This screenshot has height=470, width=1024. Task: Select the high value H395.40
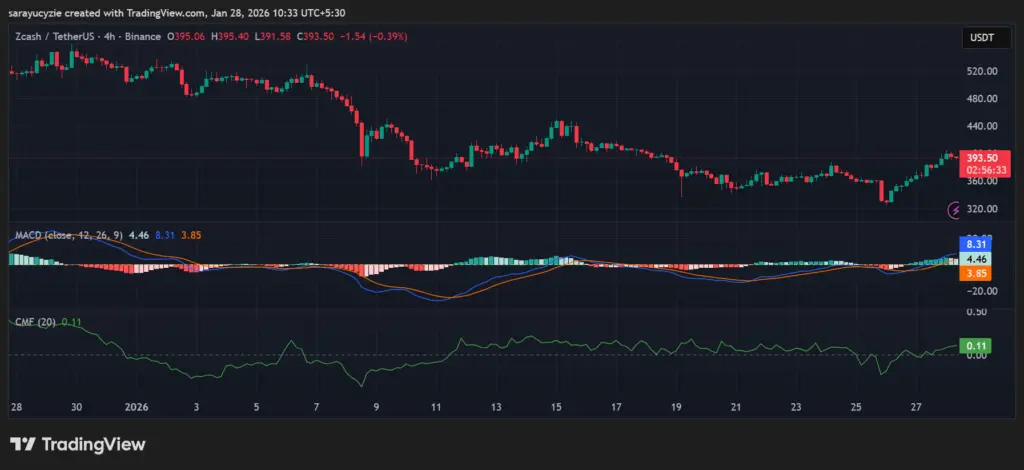point(229,37)
